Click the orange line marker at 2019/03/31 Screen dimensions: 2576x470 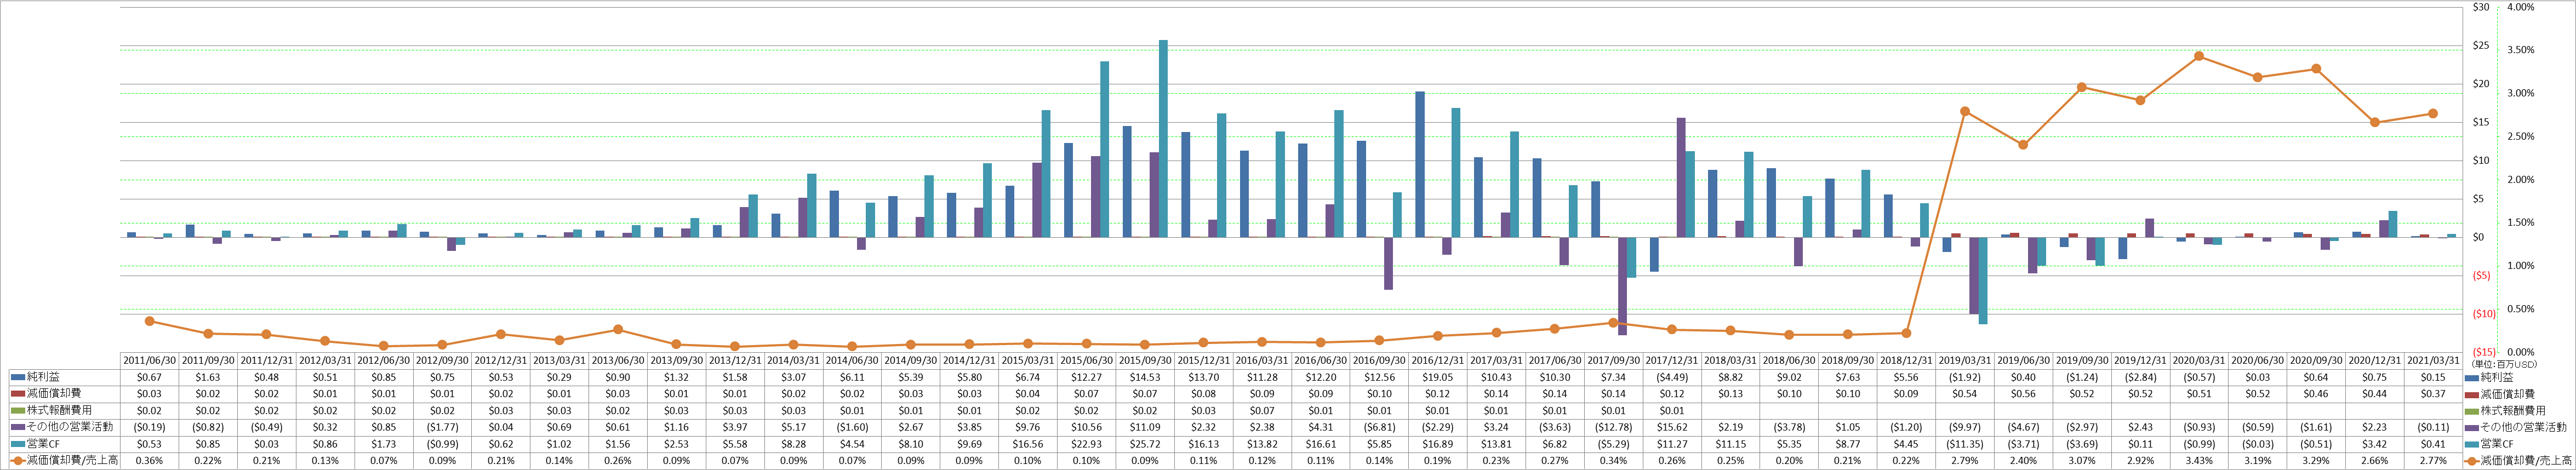1965,111
